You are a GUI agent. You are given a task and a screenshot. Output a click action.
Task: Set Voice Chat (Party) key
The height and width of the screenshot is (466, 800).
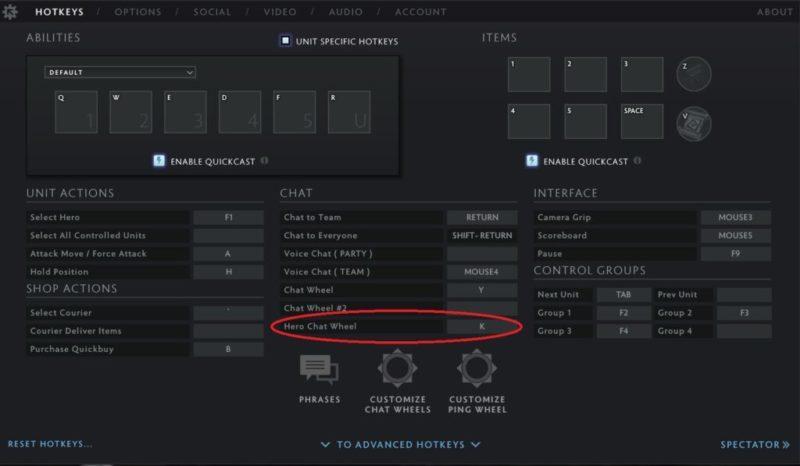(x=482, y=254)
